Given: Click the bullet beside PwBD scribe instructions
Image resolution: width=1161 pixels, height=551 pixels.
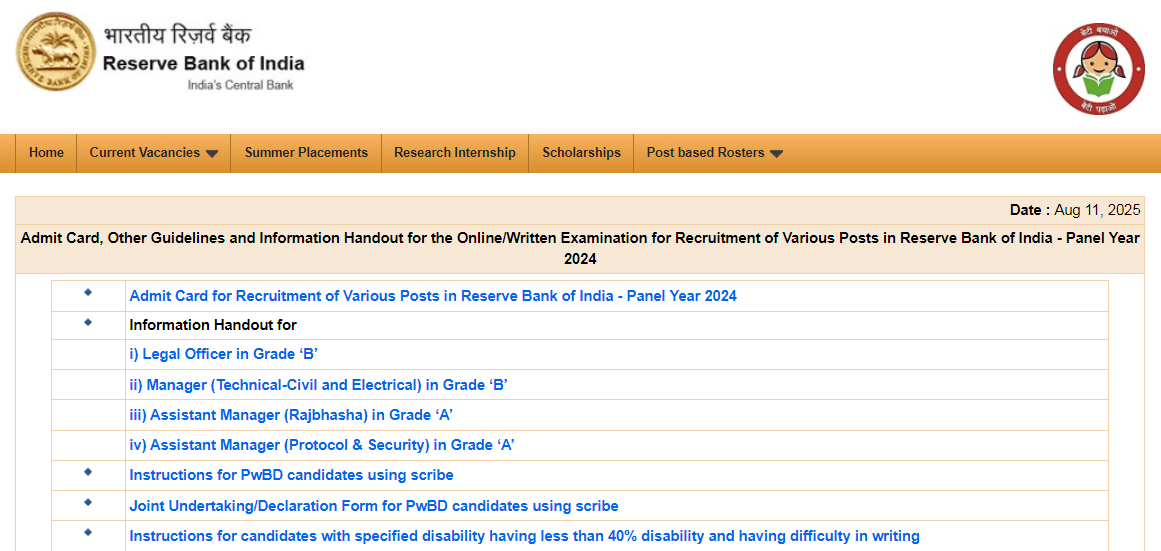Looking at the screenshot, I should point(88,471).
